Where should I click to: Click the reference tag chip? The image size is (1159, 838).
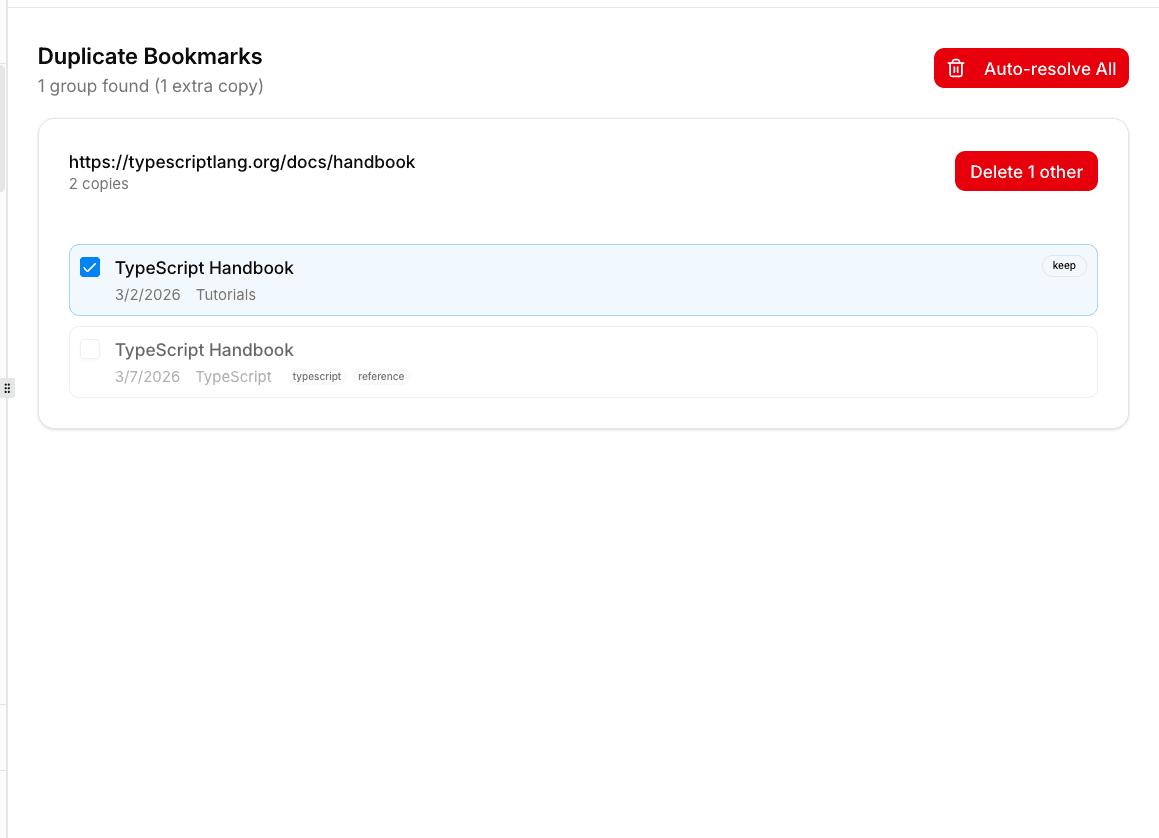381,376
